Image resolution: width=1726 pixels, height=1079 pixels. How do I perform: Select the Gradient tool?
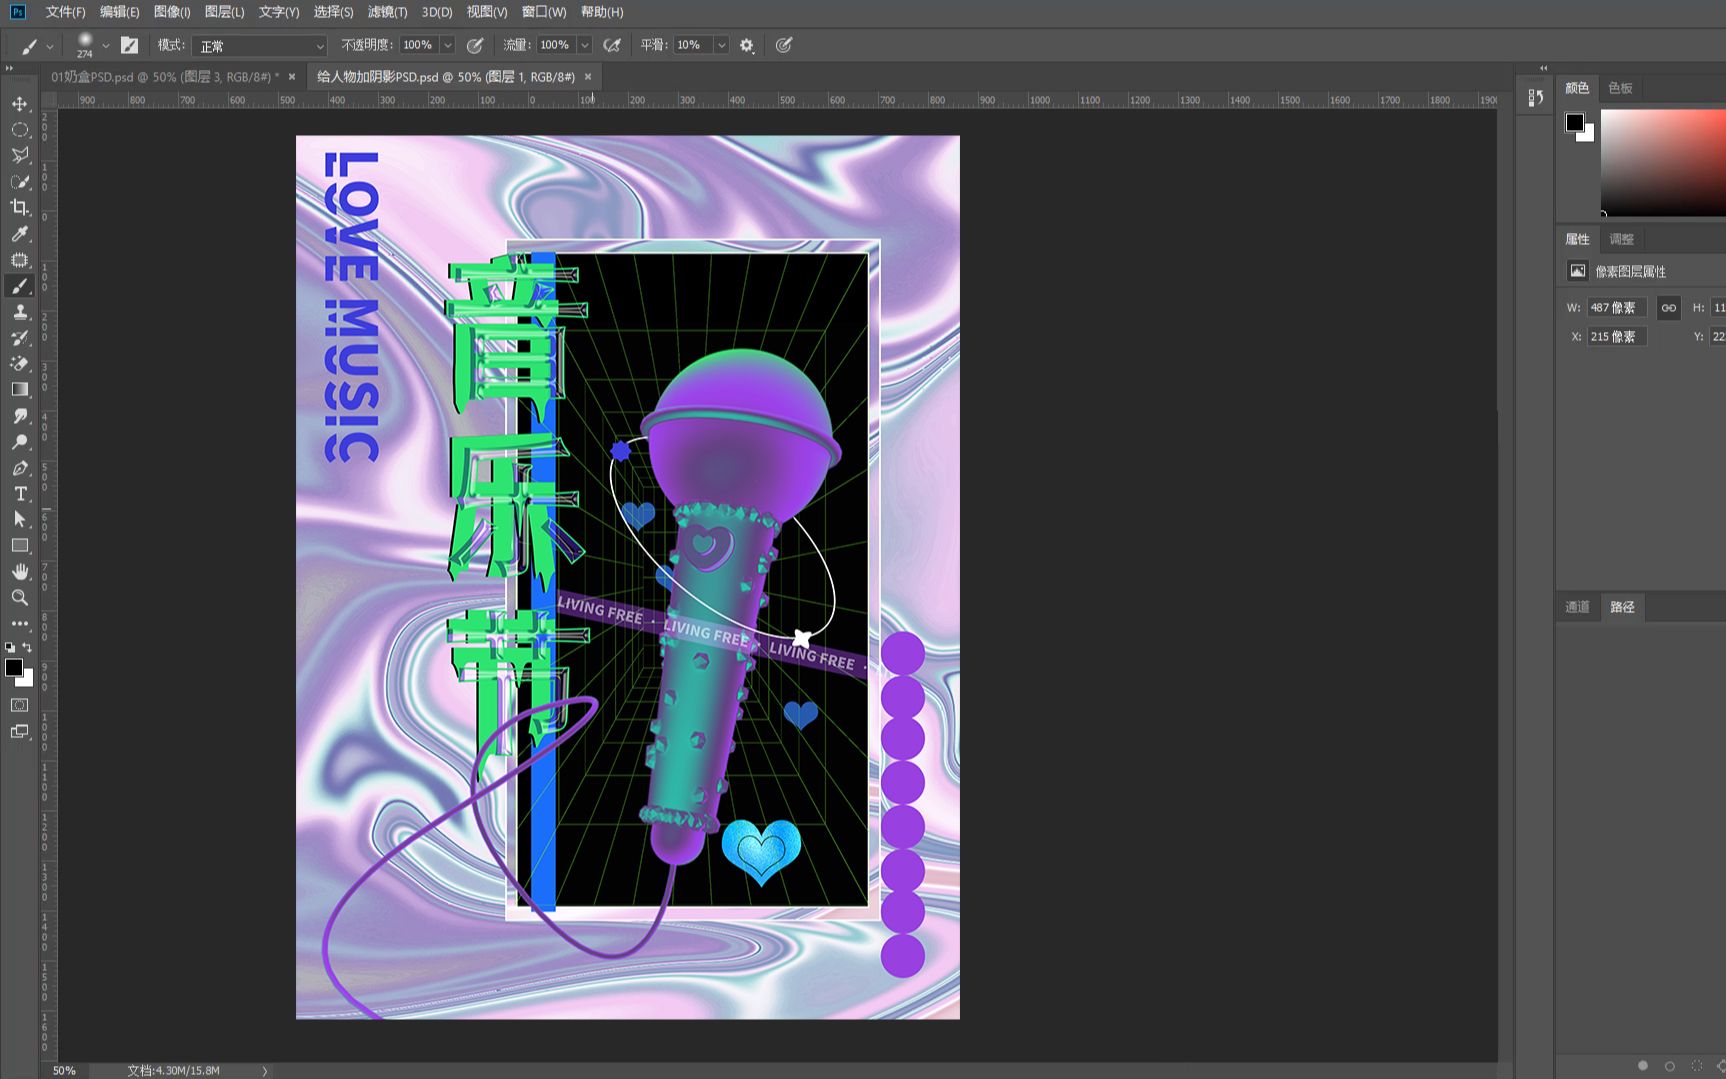[x=20, y=390]
